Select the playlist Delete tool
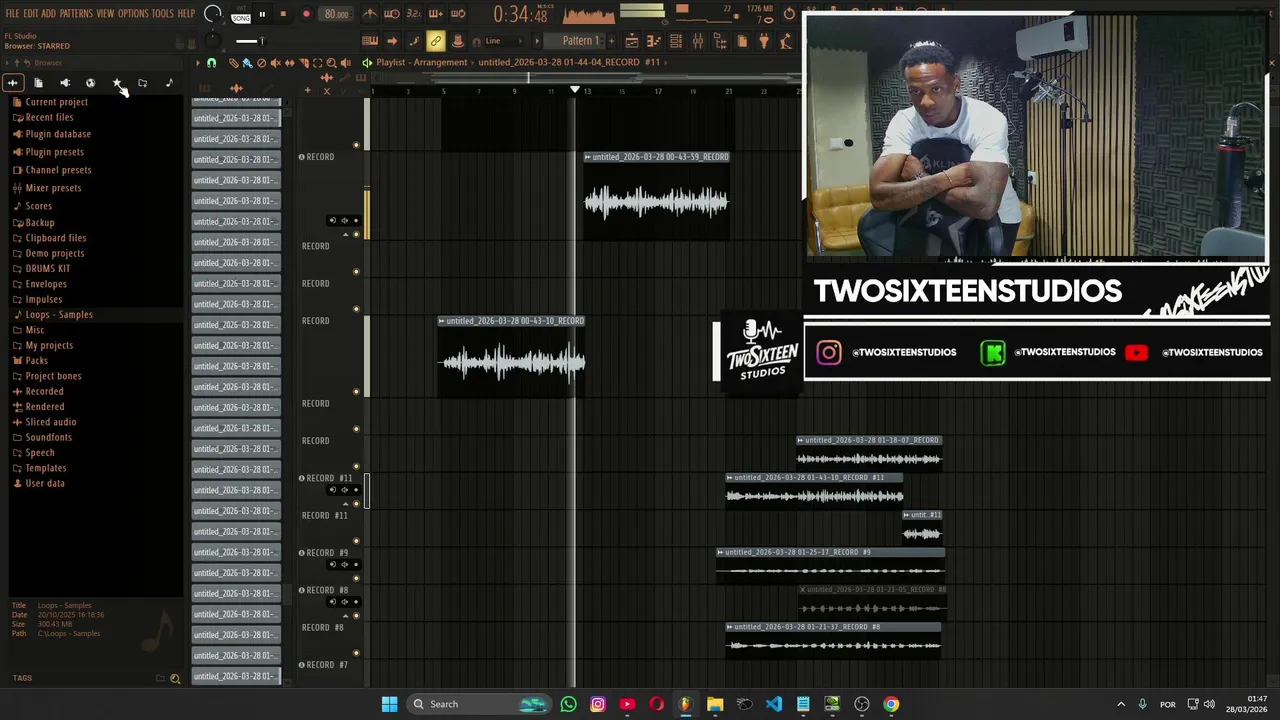1280x720 pixels. pos(262,63)
